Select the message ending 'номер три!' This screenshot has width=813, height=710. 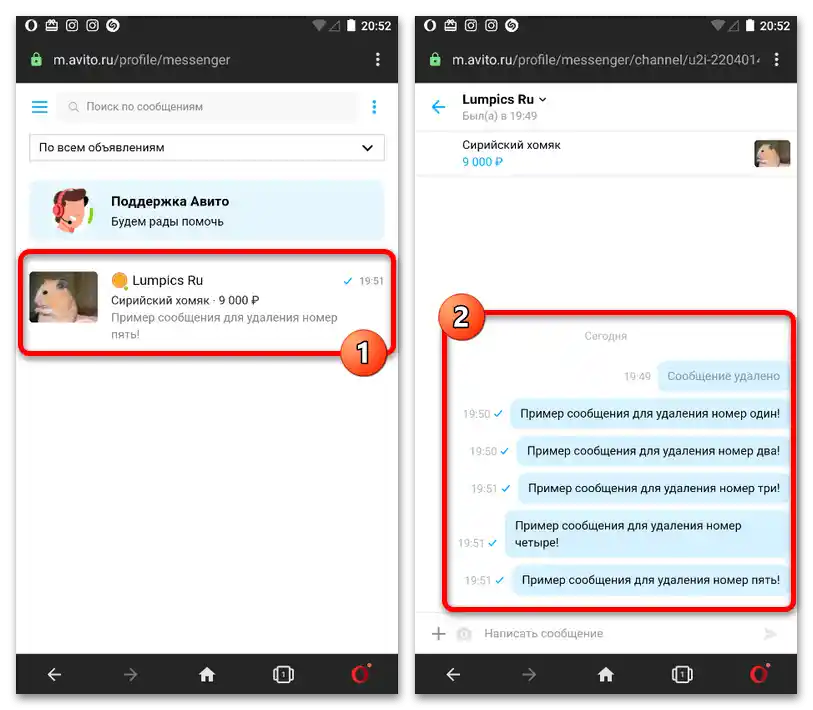tap(654, 488)
